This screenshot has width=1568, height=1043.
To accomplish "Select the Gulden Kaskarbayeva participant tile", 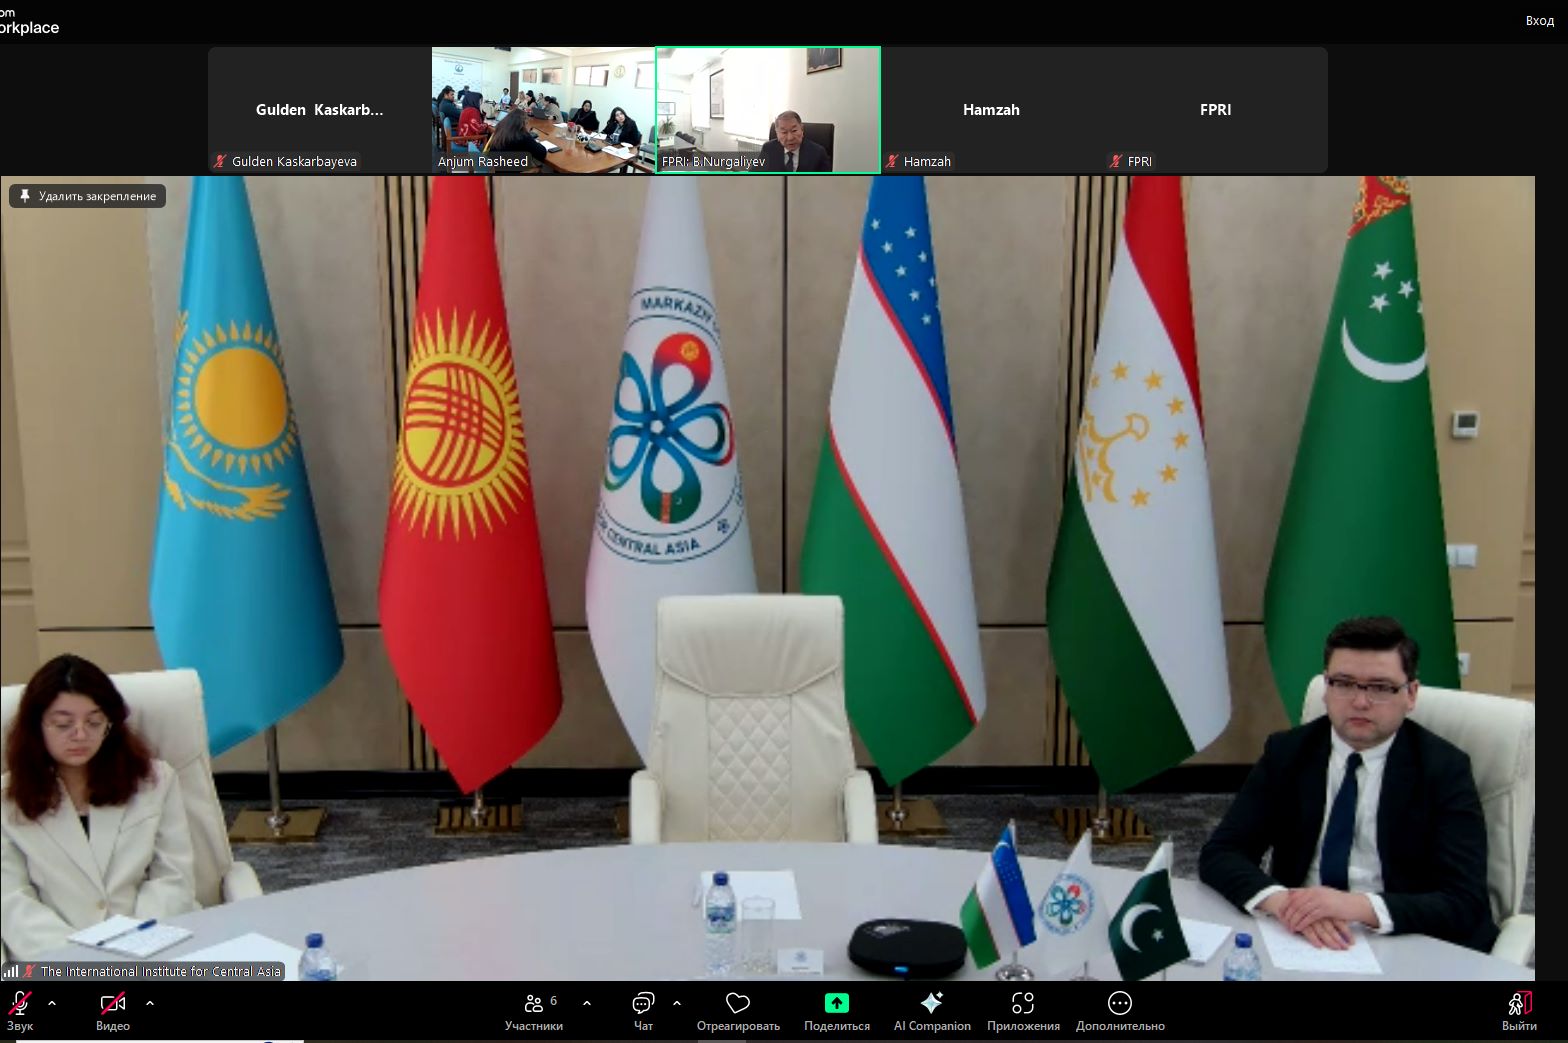I will click(319, 110).
